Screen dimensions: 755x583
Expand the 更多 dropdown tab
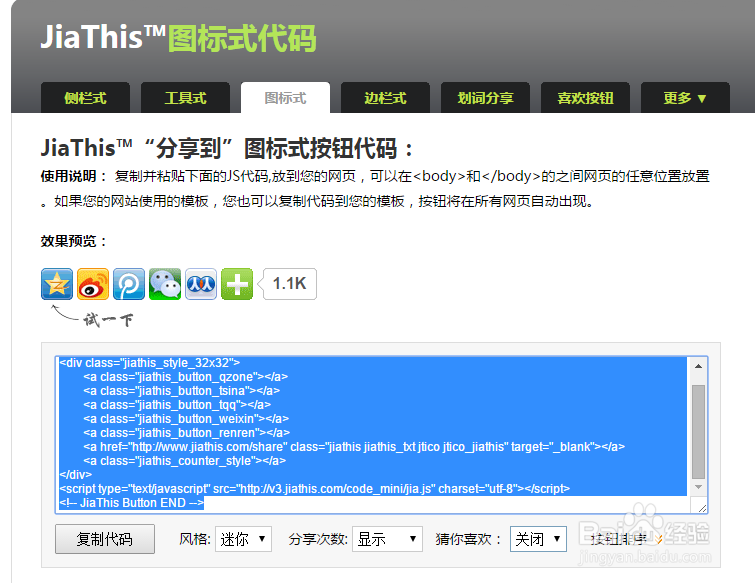click(x=685, y=98)
